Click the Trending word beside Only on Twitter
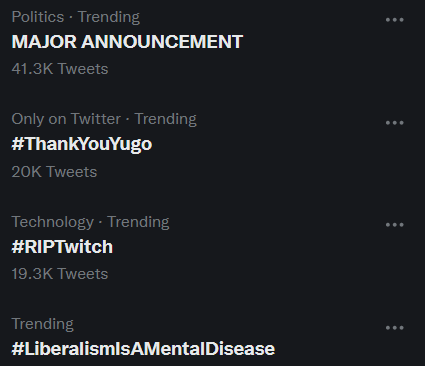The width and height of the screenshot is (425, 366). click(x=165, y=119)
